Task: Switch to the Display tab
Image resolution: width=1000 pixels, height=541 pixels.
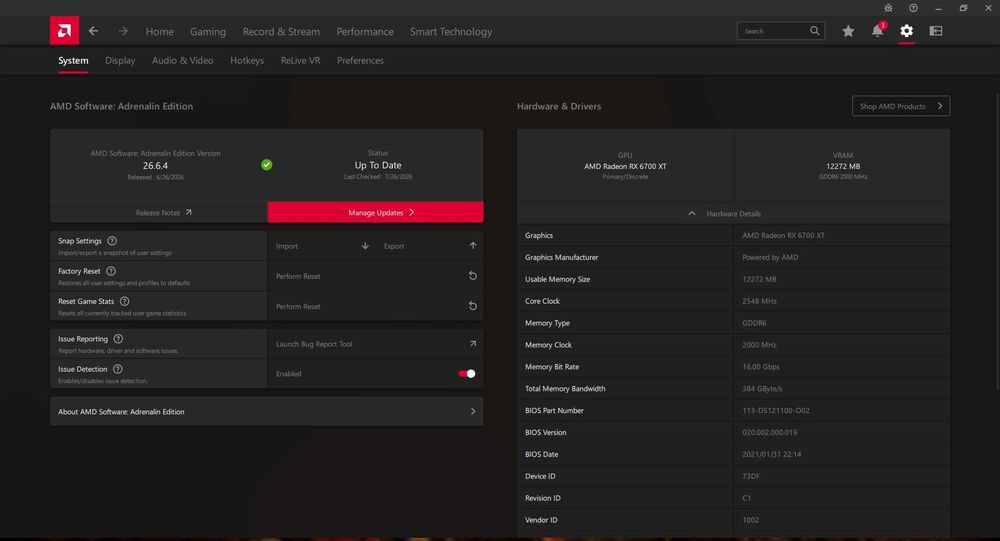Action: [x=120, y=61]
